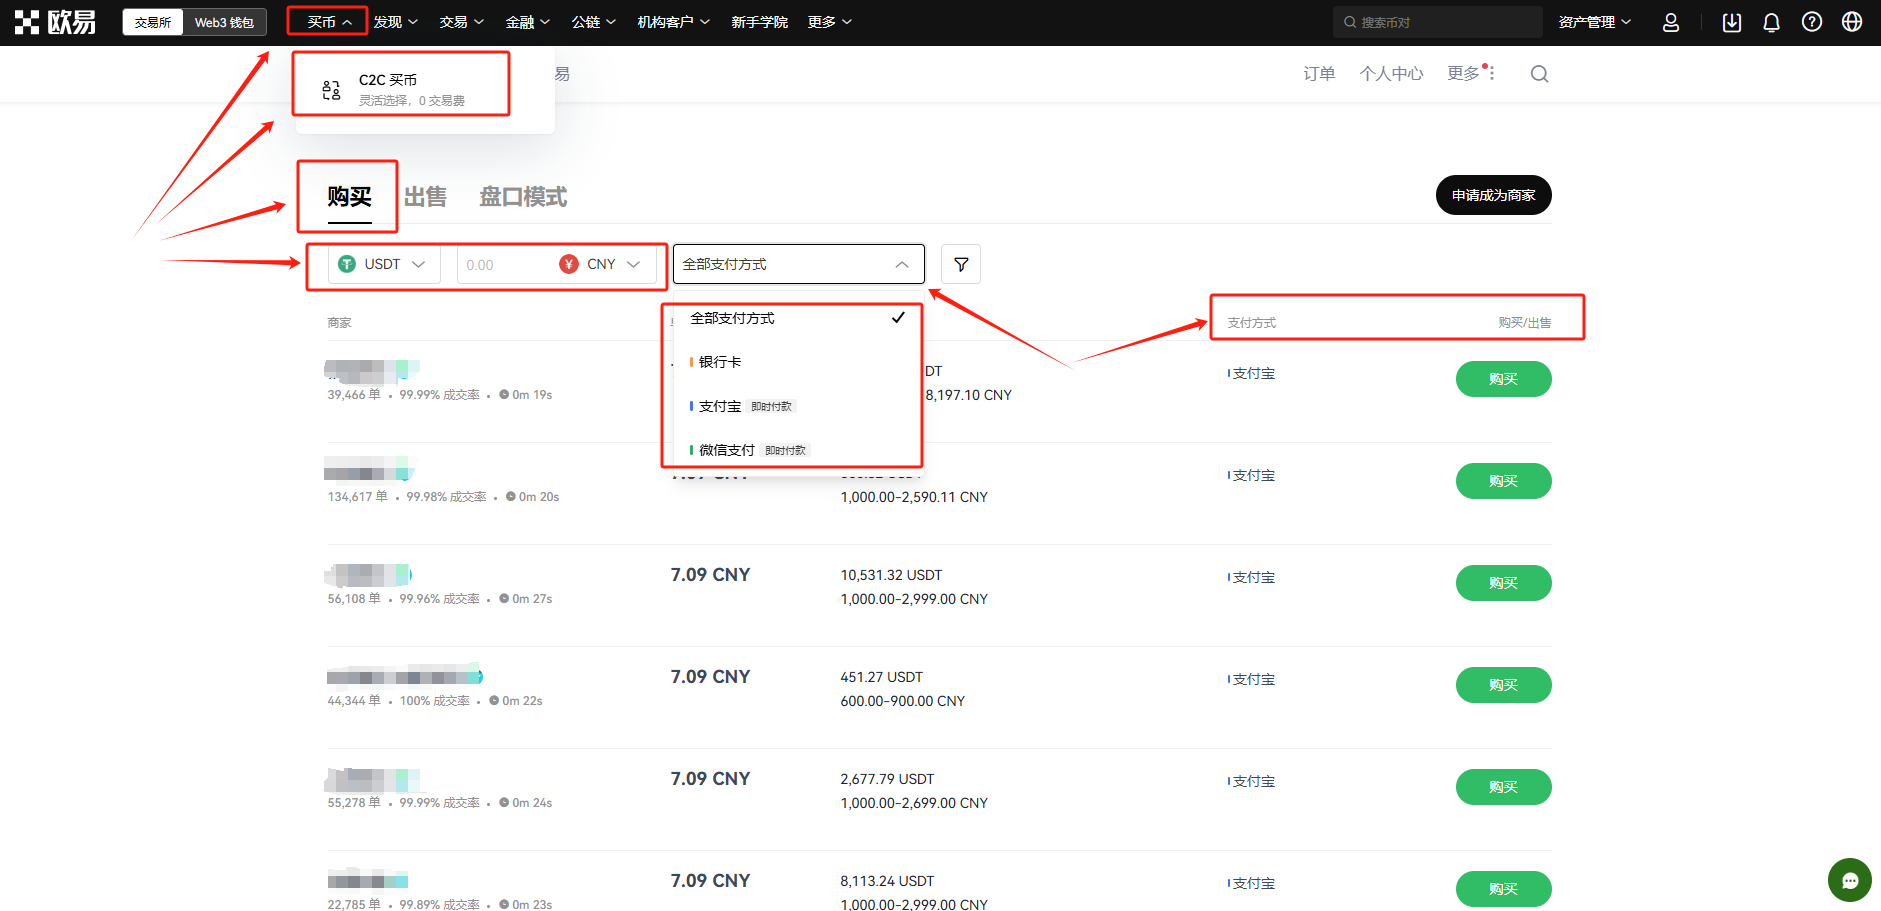The width and height of the screenshot is (1881, 911).
Task: Click the C2C 买币 icon
Action: coord(331,90)
